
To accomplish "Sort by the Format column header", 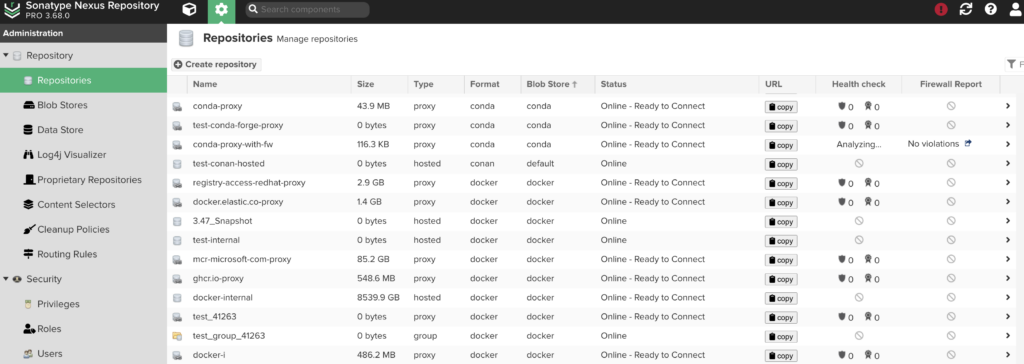I will pyautogui.click(x=492, y=84).
